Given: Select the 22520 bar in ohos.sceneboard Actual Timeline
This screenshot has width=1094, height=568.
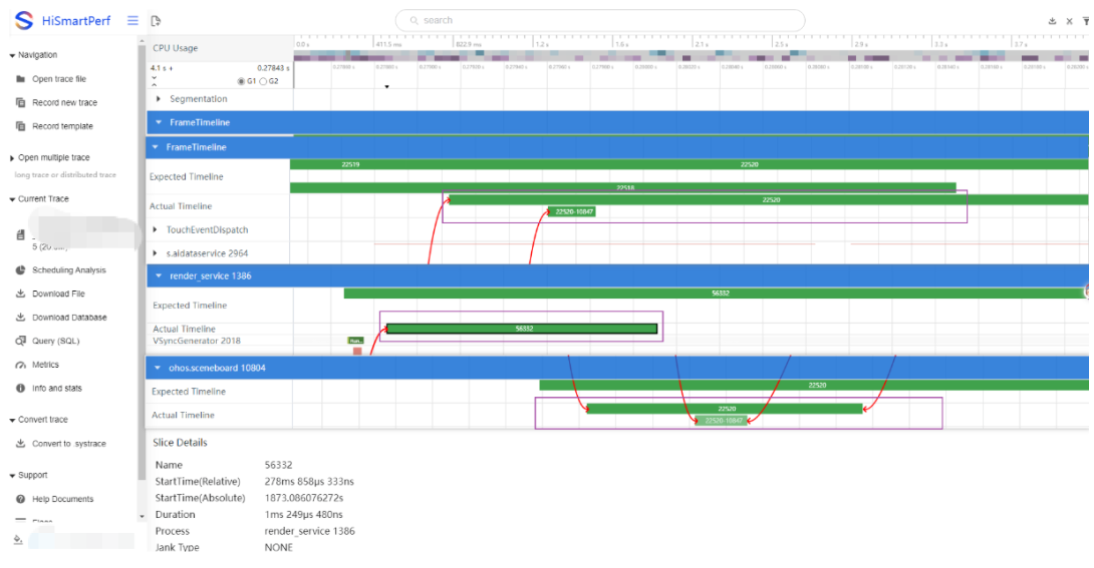Looking at the screenshot, I should [725, 409].
